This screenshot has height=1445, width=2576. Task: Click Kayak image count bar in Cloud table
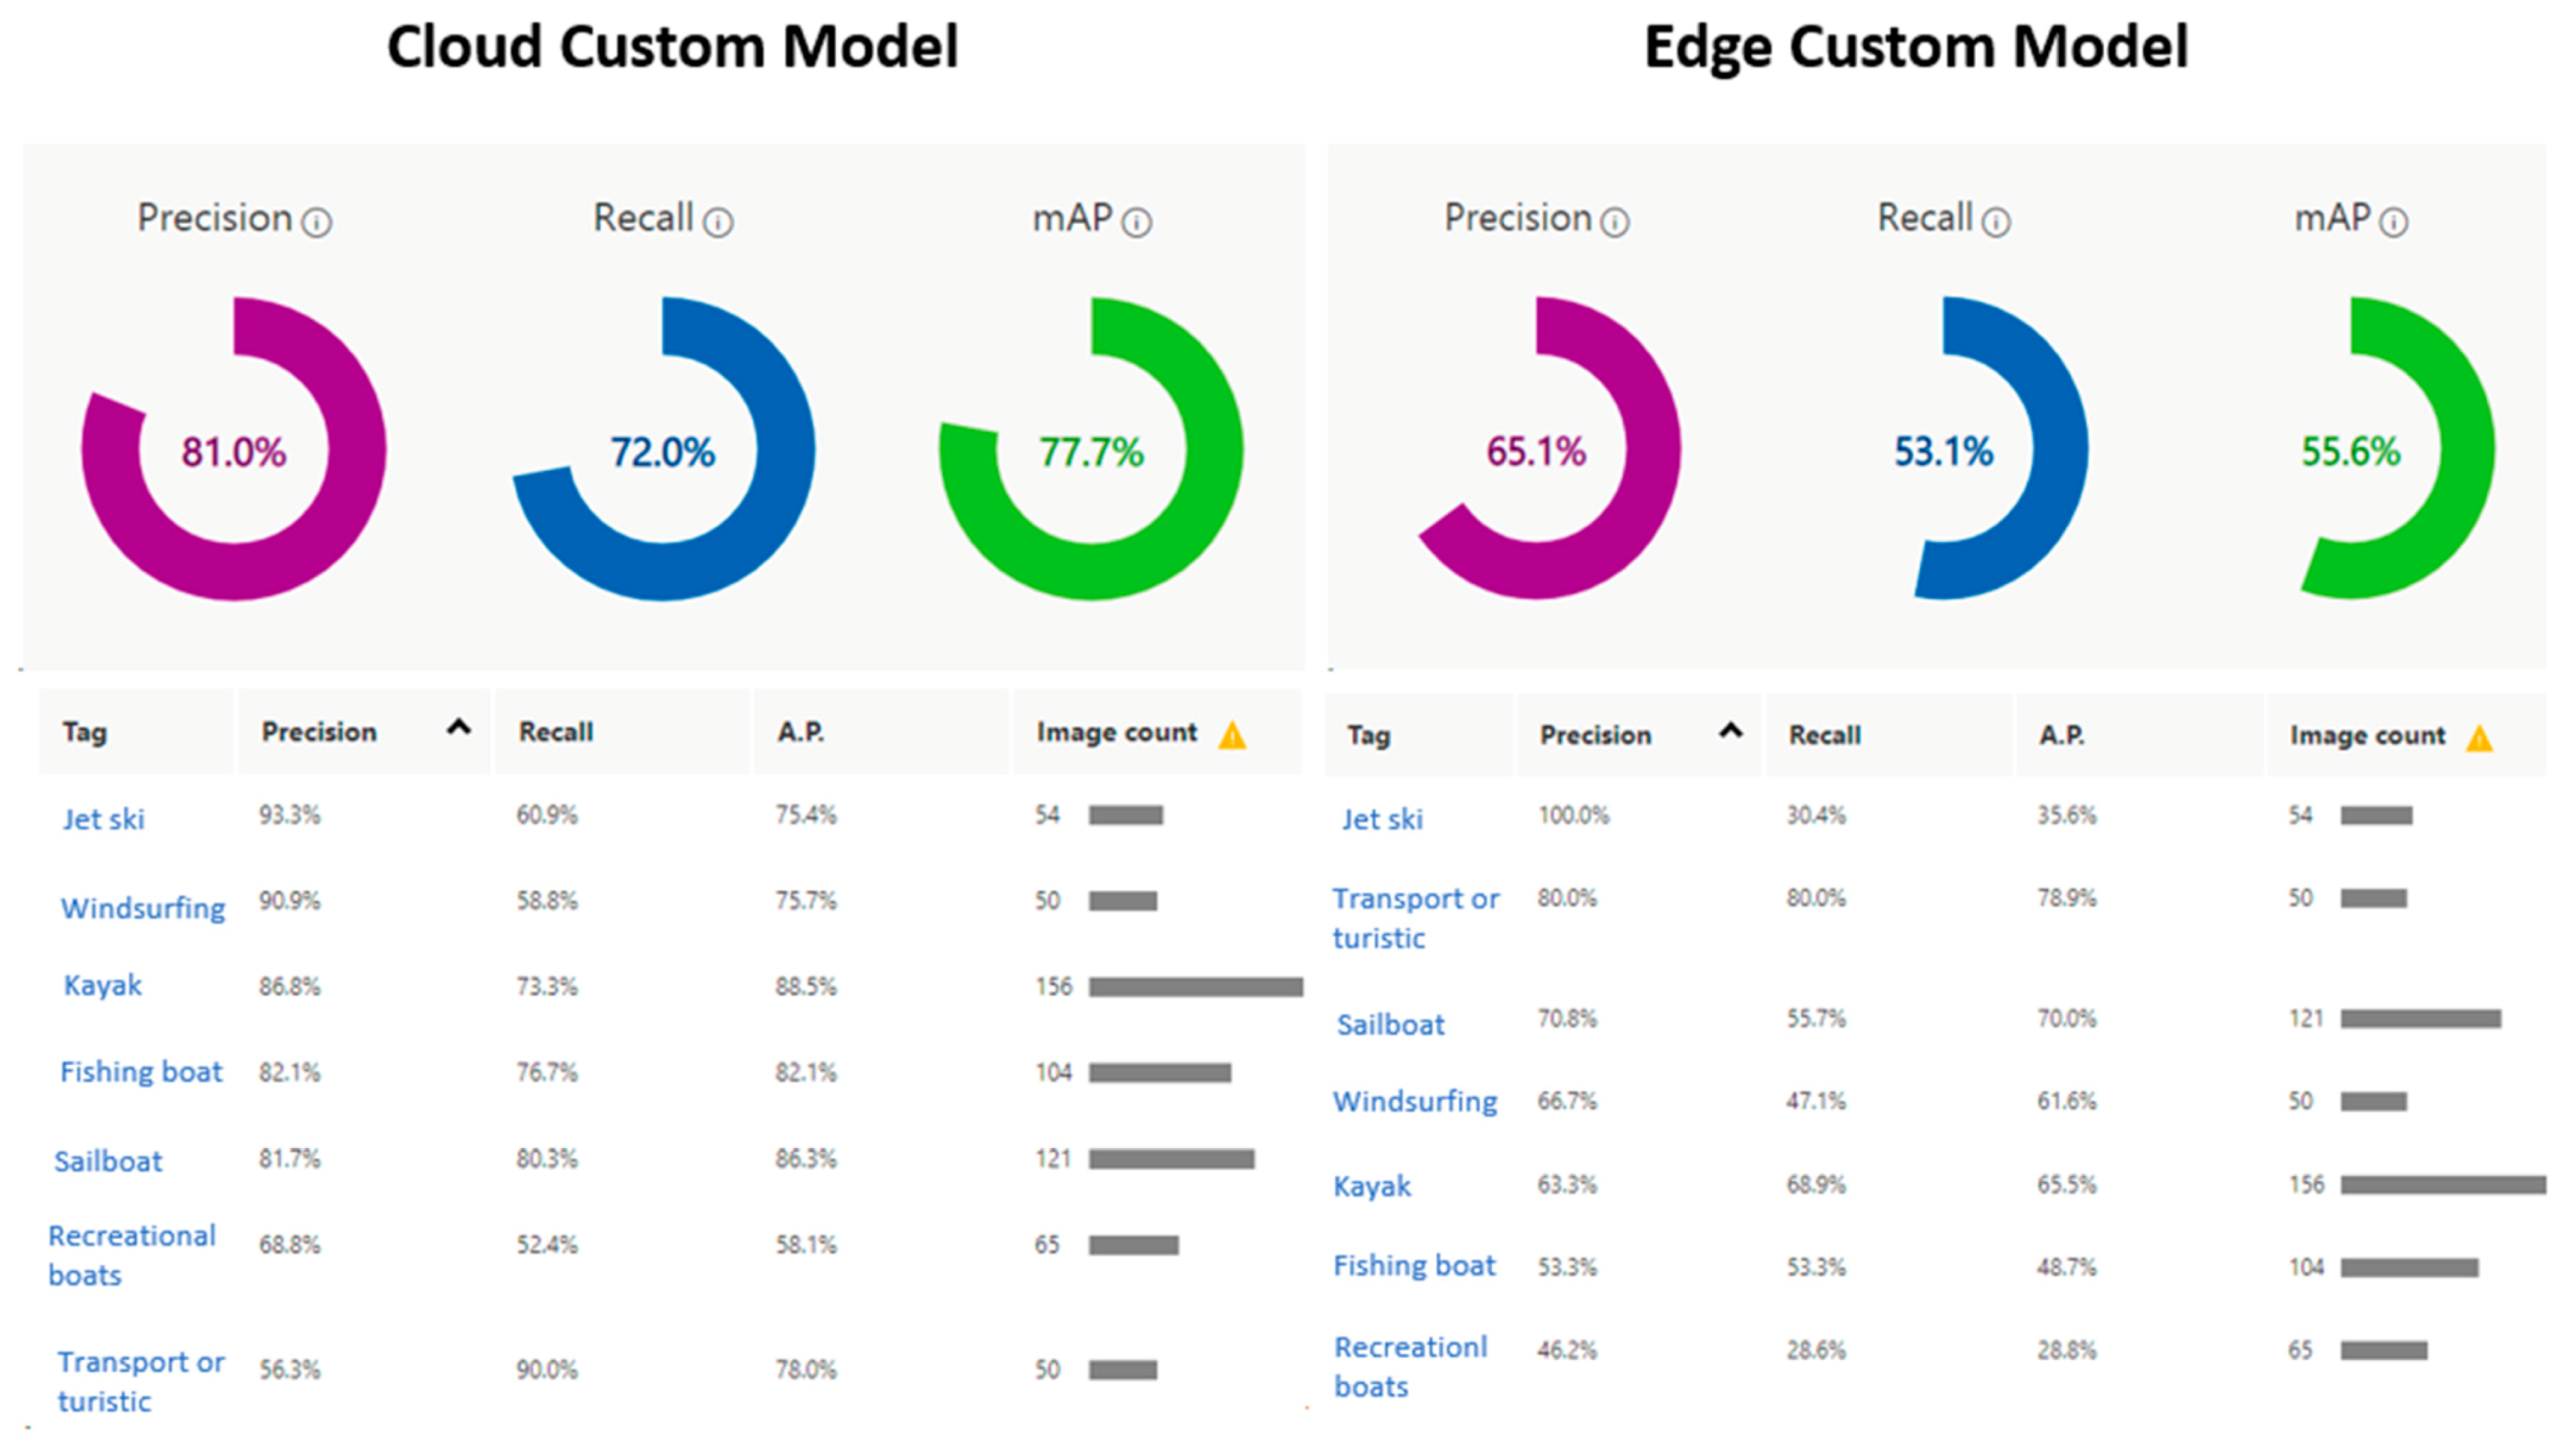1195,987
